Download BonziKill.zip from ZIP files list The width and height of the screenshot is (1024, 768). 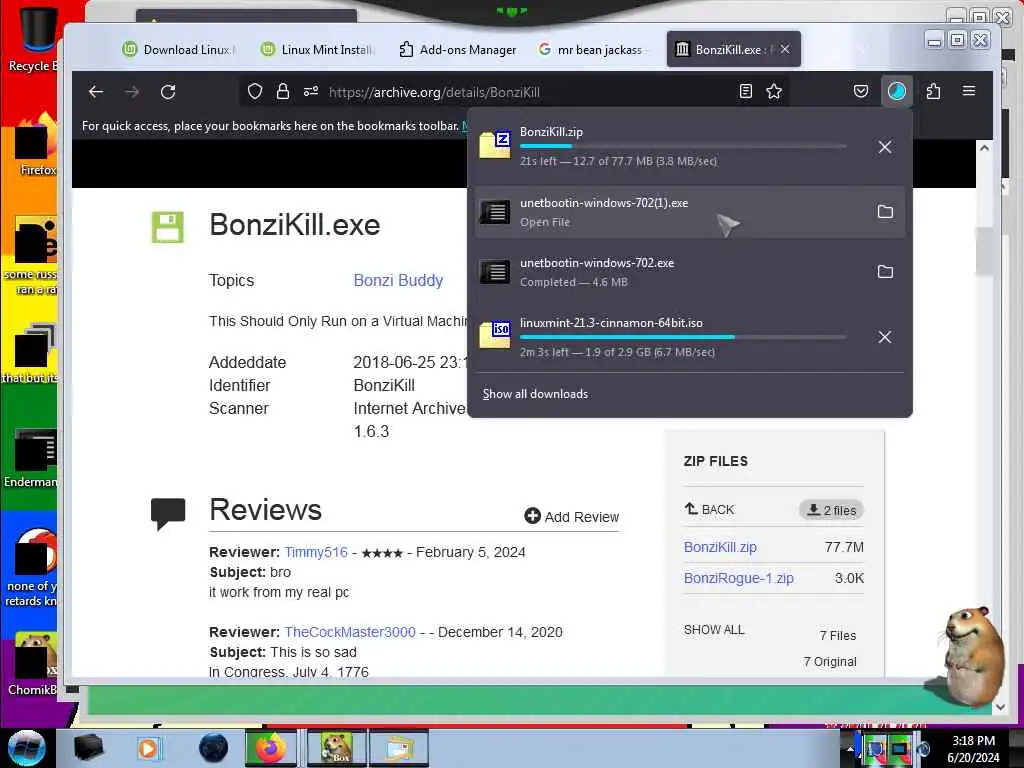tap(720, 547)
